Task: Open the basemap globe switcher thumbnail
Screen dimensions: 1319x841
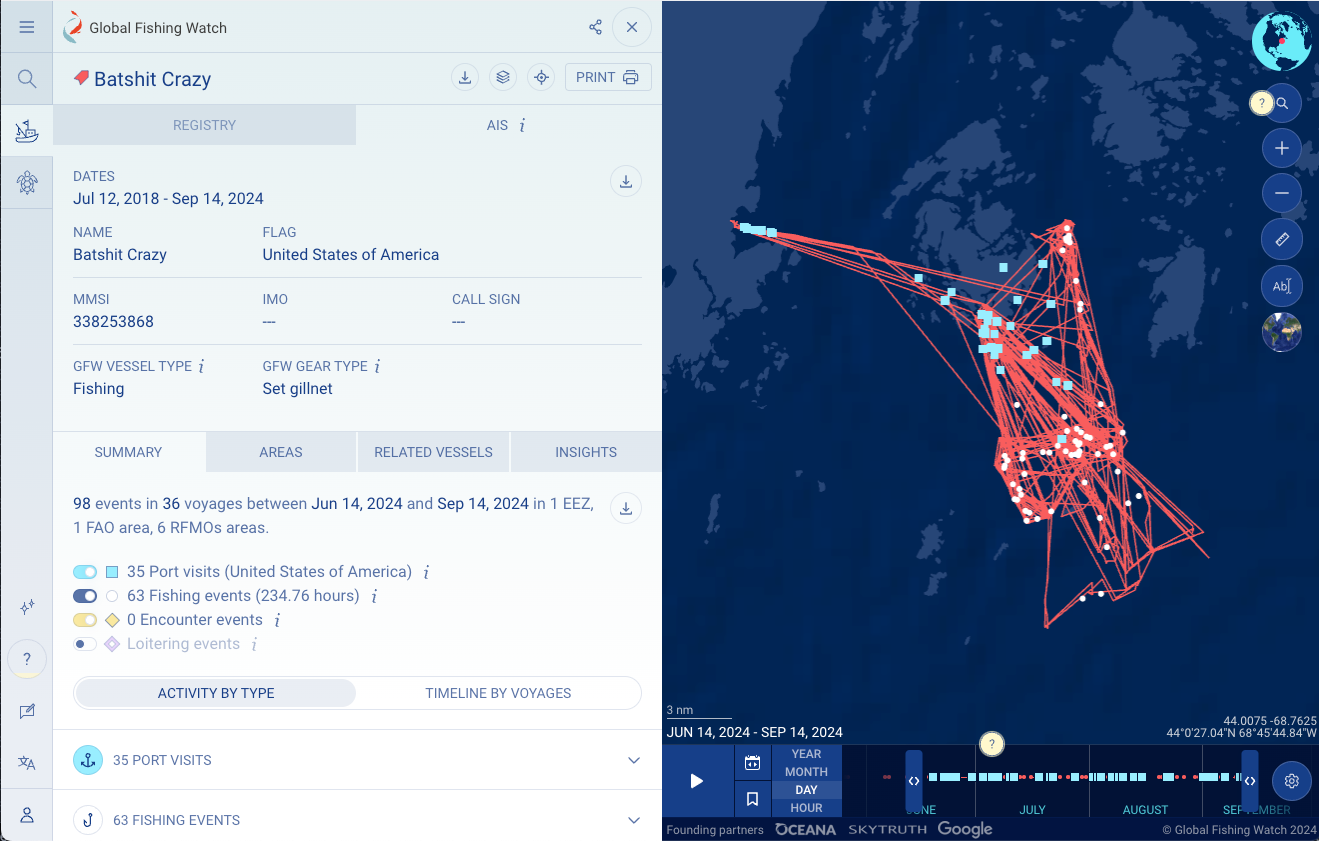Action: 1282,331
